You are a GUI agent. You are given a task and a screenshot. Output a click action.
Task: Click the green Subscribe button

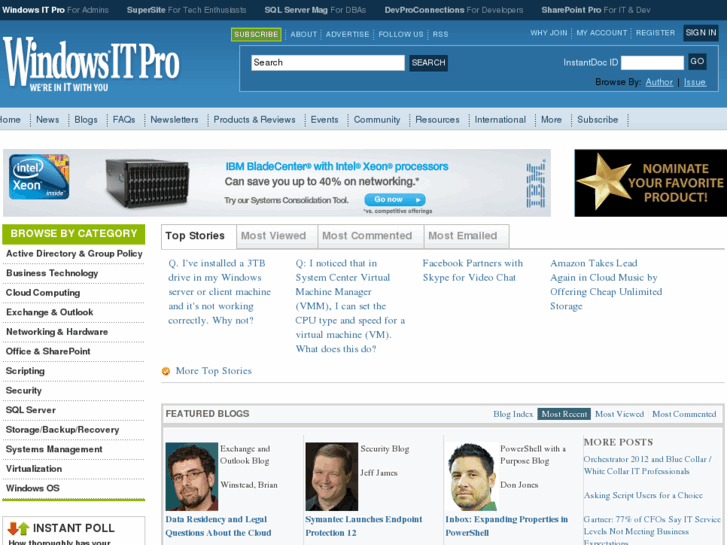(x=256, y=34)
